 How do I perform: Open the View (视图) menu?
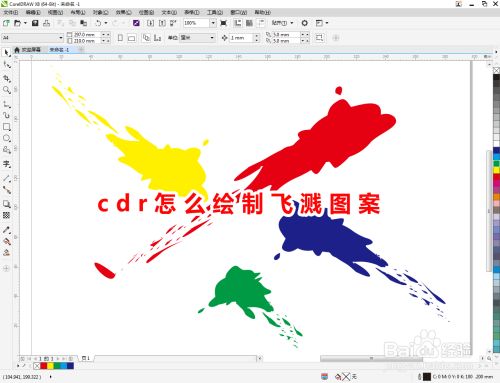pyautogui.click(x=55, y=12)
